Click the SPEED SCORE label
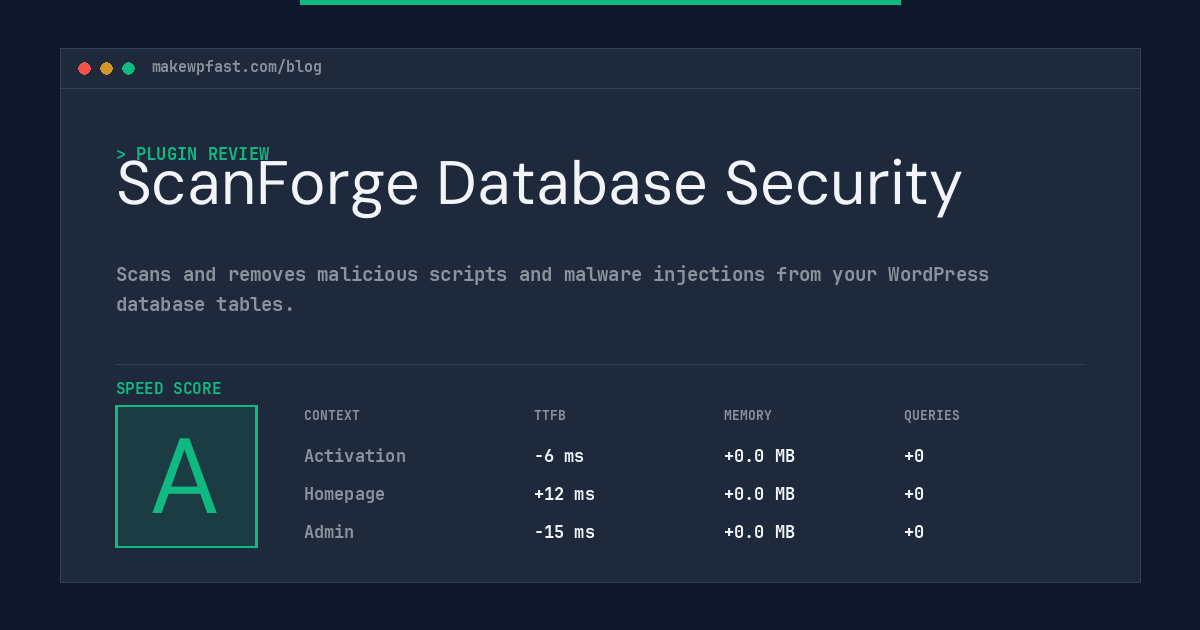The width and height of the screenshot is (1200, 630). click(169, 389)
